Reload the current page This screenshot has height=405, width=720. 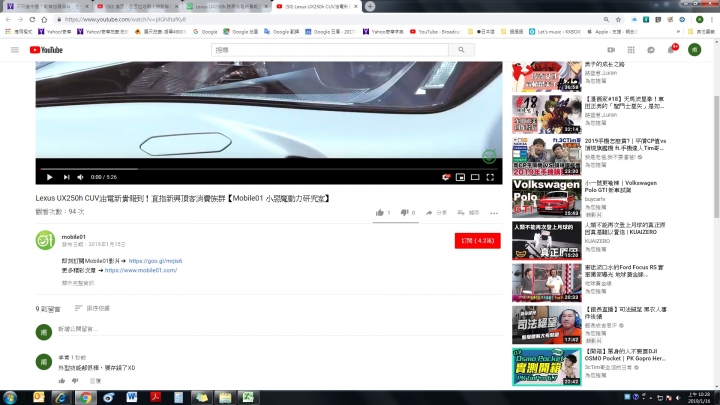pyautogui.click(x=32, y=19)
